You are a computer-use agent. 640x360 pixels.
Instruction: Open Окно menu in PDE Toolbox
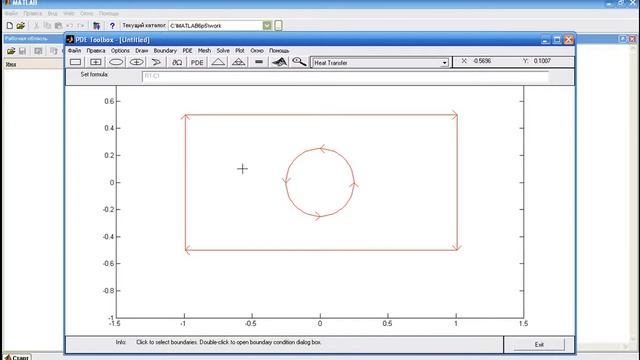[x=257, y=51]
